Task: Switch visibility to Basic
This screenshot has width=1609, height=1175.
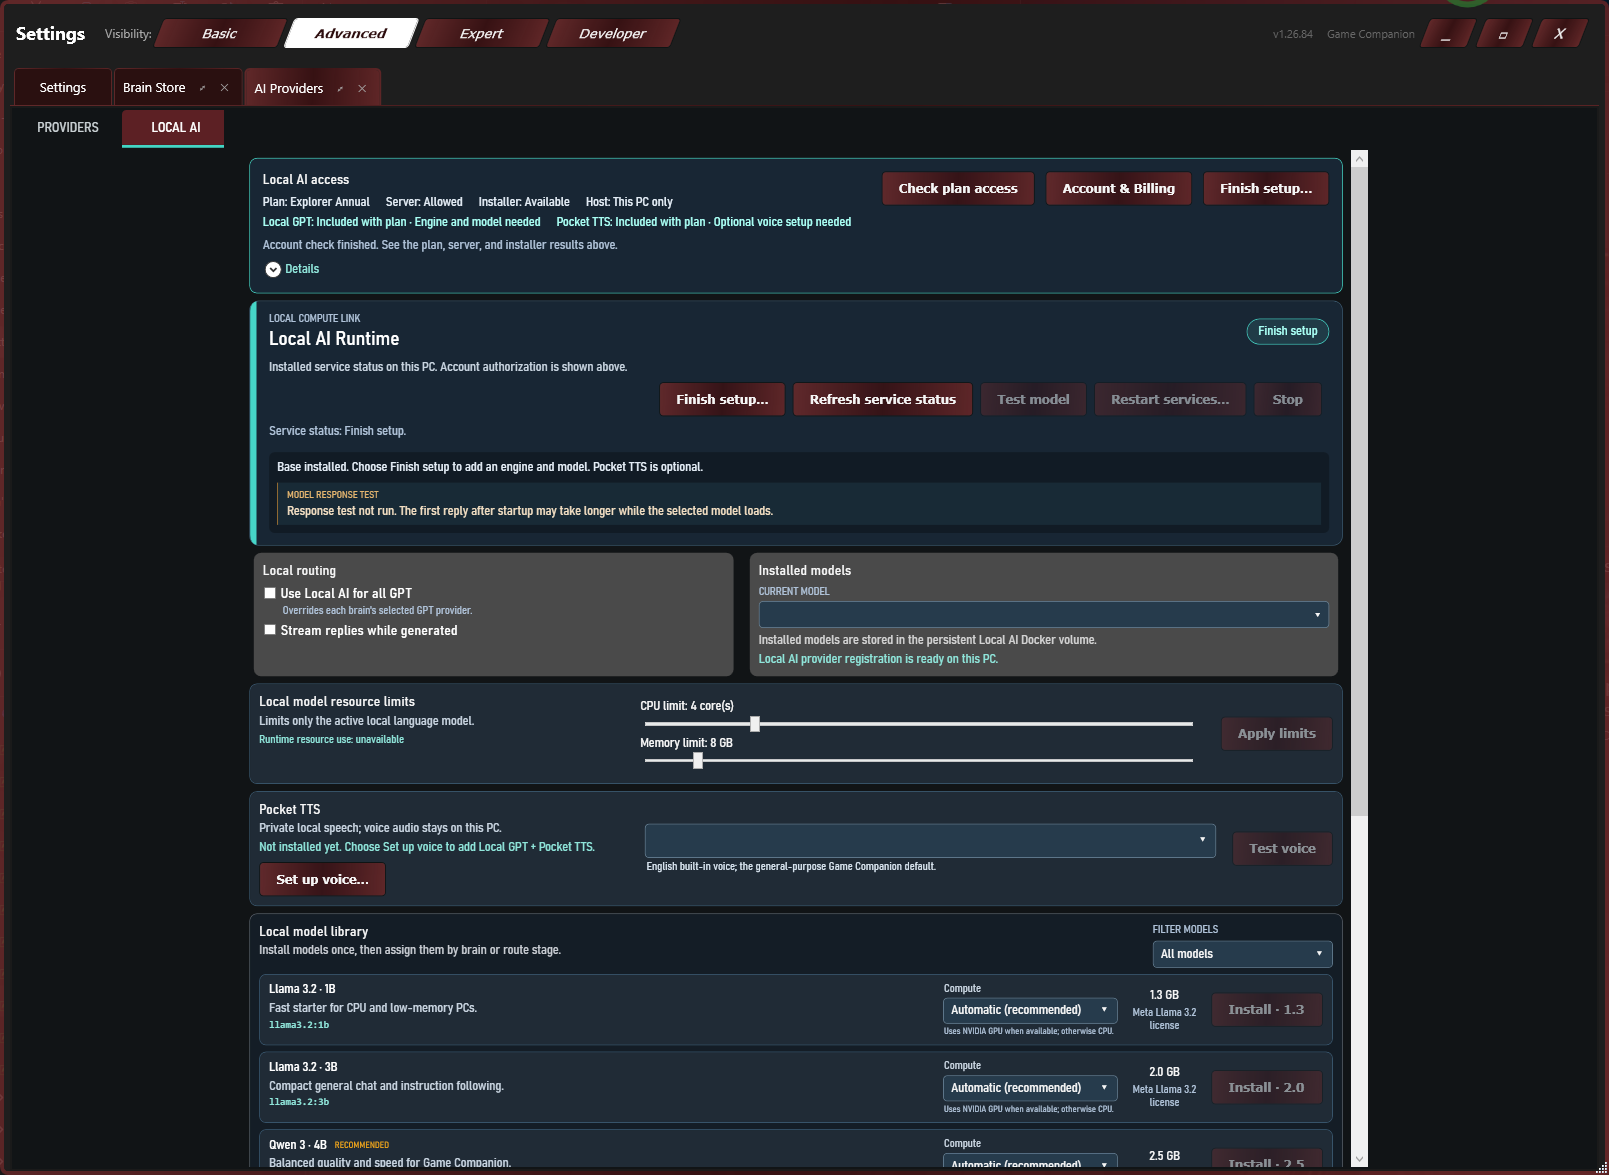Action: [220, 33]
